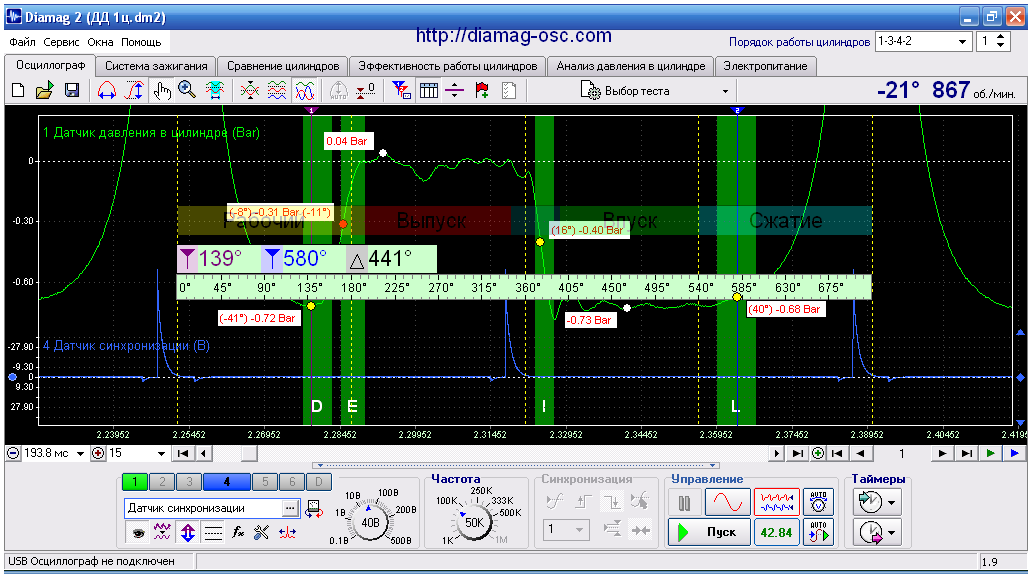Click the pause button in Управление
This screenshot has height=574, width=1032.
(684, 502)
